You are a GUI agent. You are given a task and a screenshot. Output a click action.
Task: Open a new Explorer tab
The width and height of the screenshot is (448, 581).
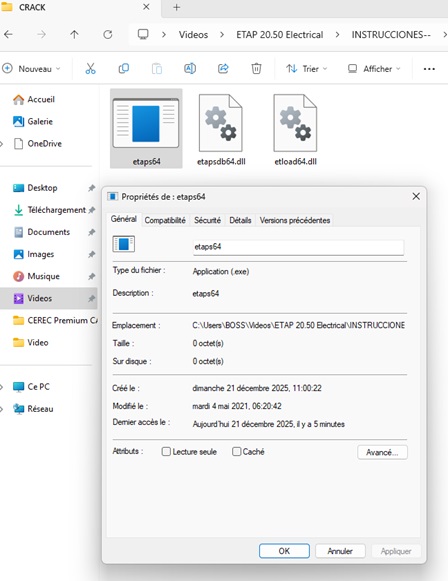176,7
